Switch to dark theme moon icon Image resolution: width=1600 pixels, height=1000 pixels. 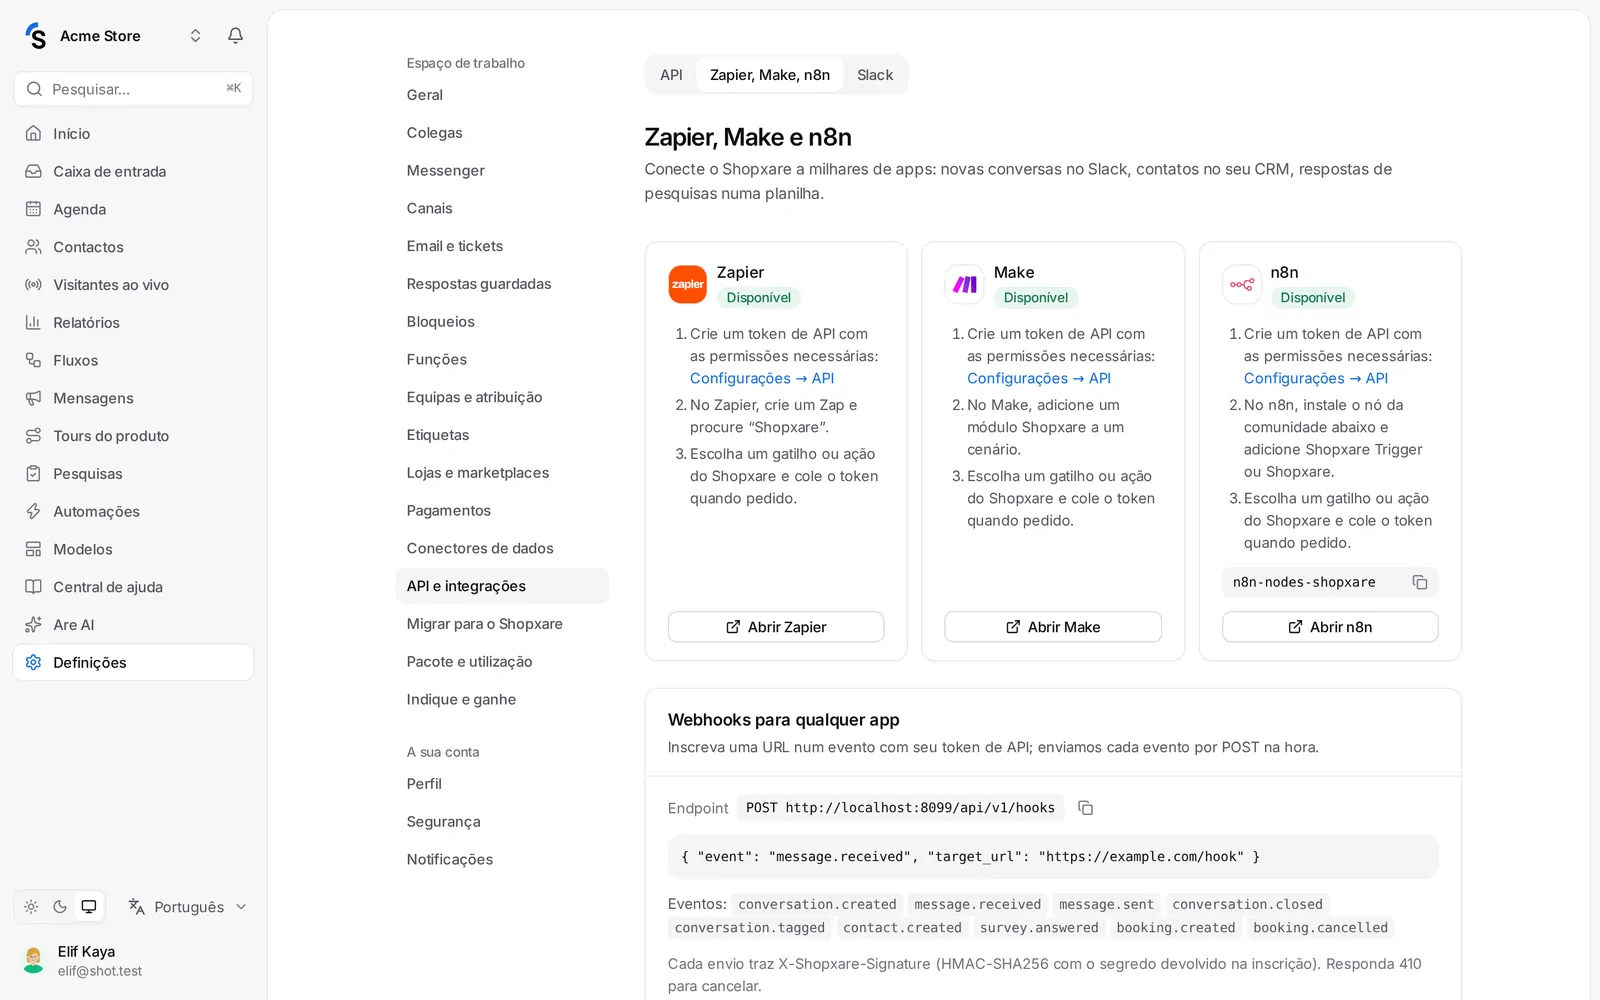pyautogui.click(x=60, y=907)
